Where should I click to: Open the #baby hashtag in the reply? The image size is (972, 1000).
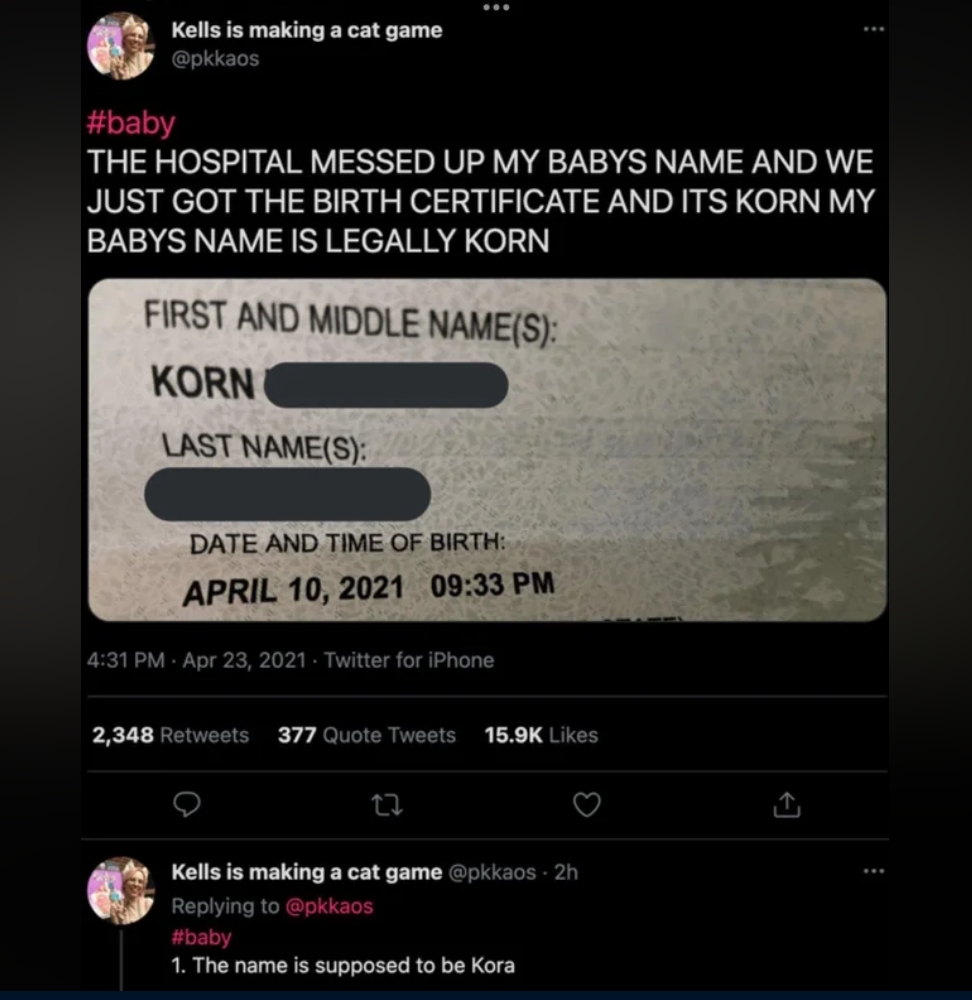click(201, 937)
